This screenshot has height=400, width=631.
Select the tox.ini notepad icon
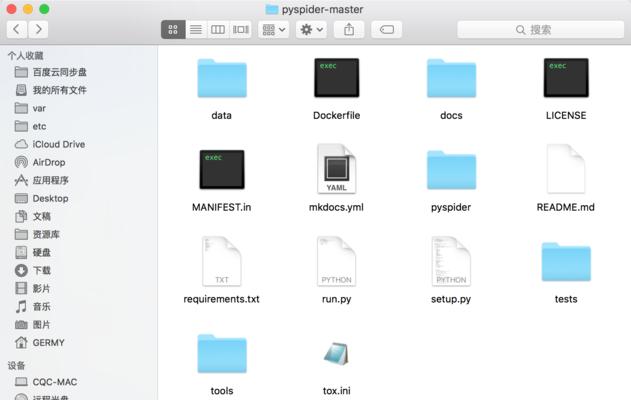click(x=336, y=353)
